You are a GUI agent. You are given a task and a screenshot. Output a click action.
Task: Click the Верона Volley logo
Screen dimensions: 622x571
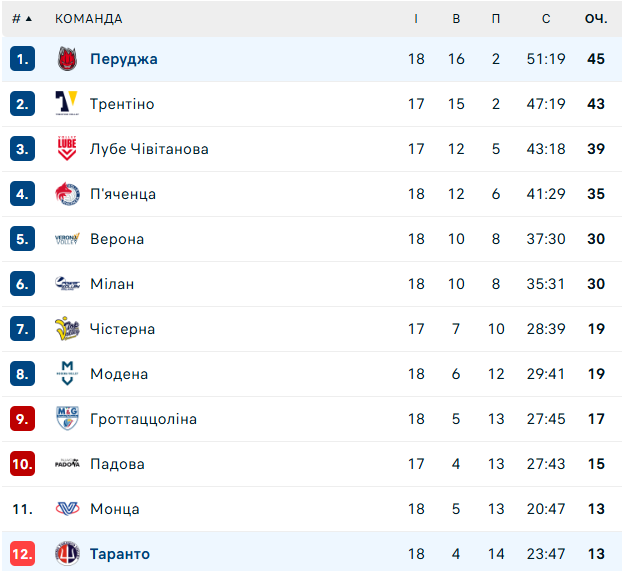pos(67,239)
